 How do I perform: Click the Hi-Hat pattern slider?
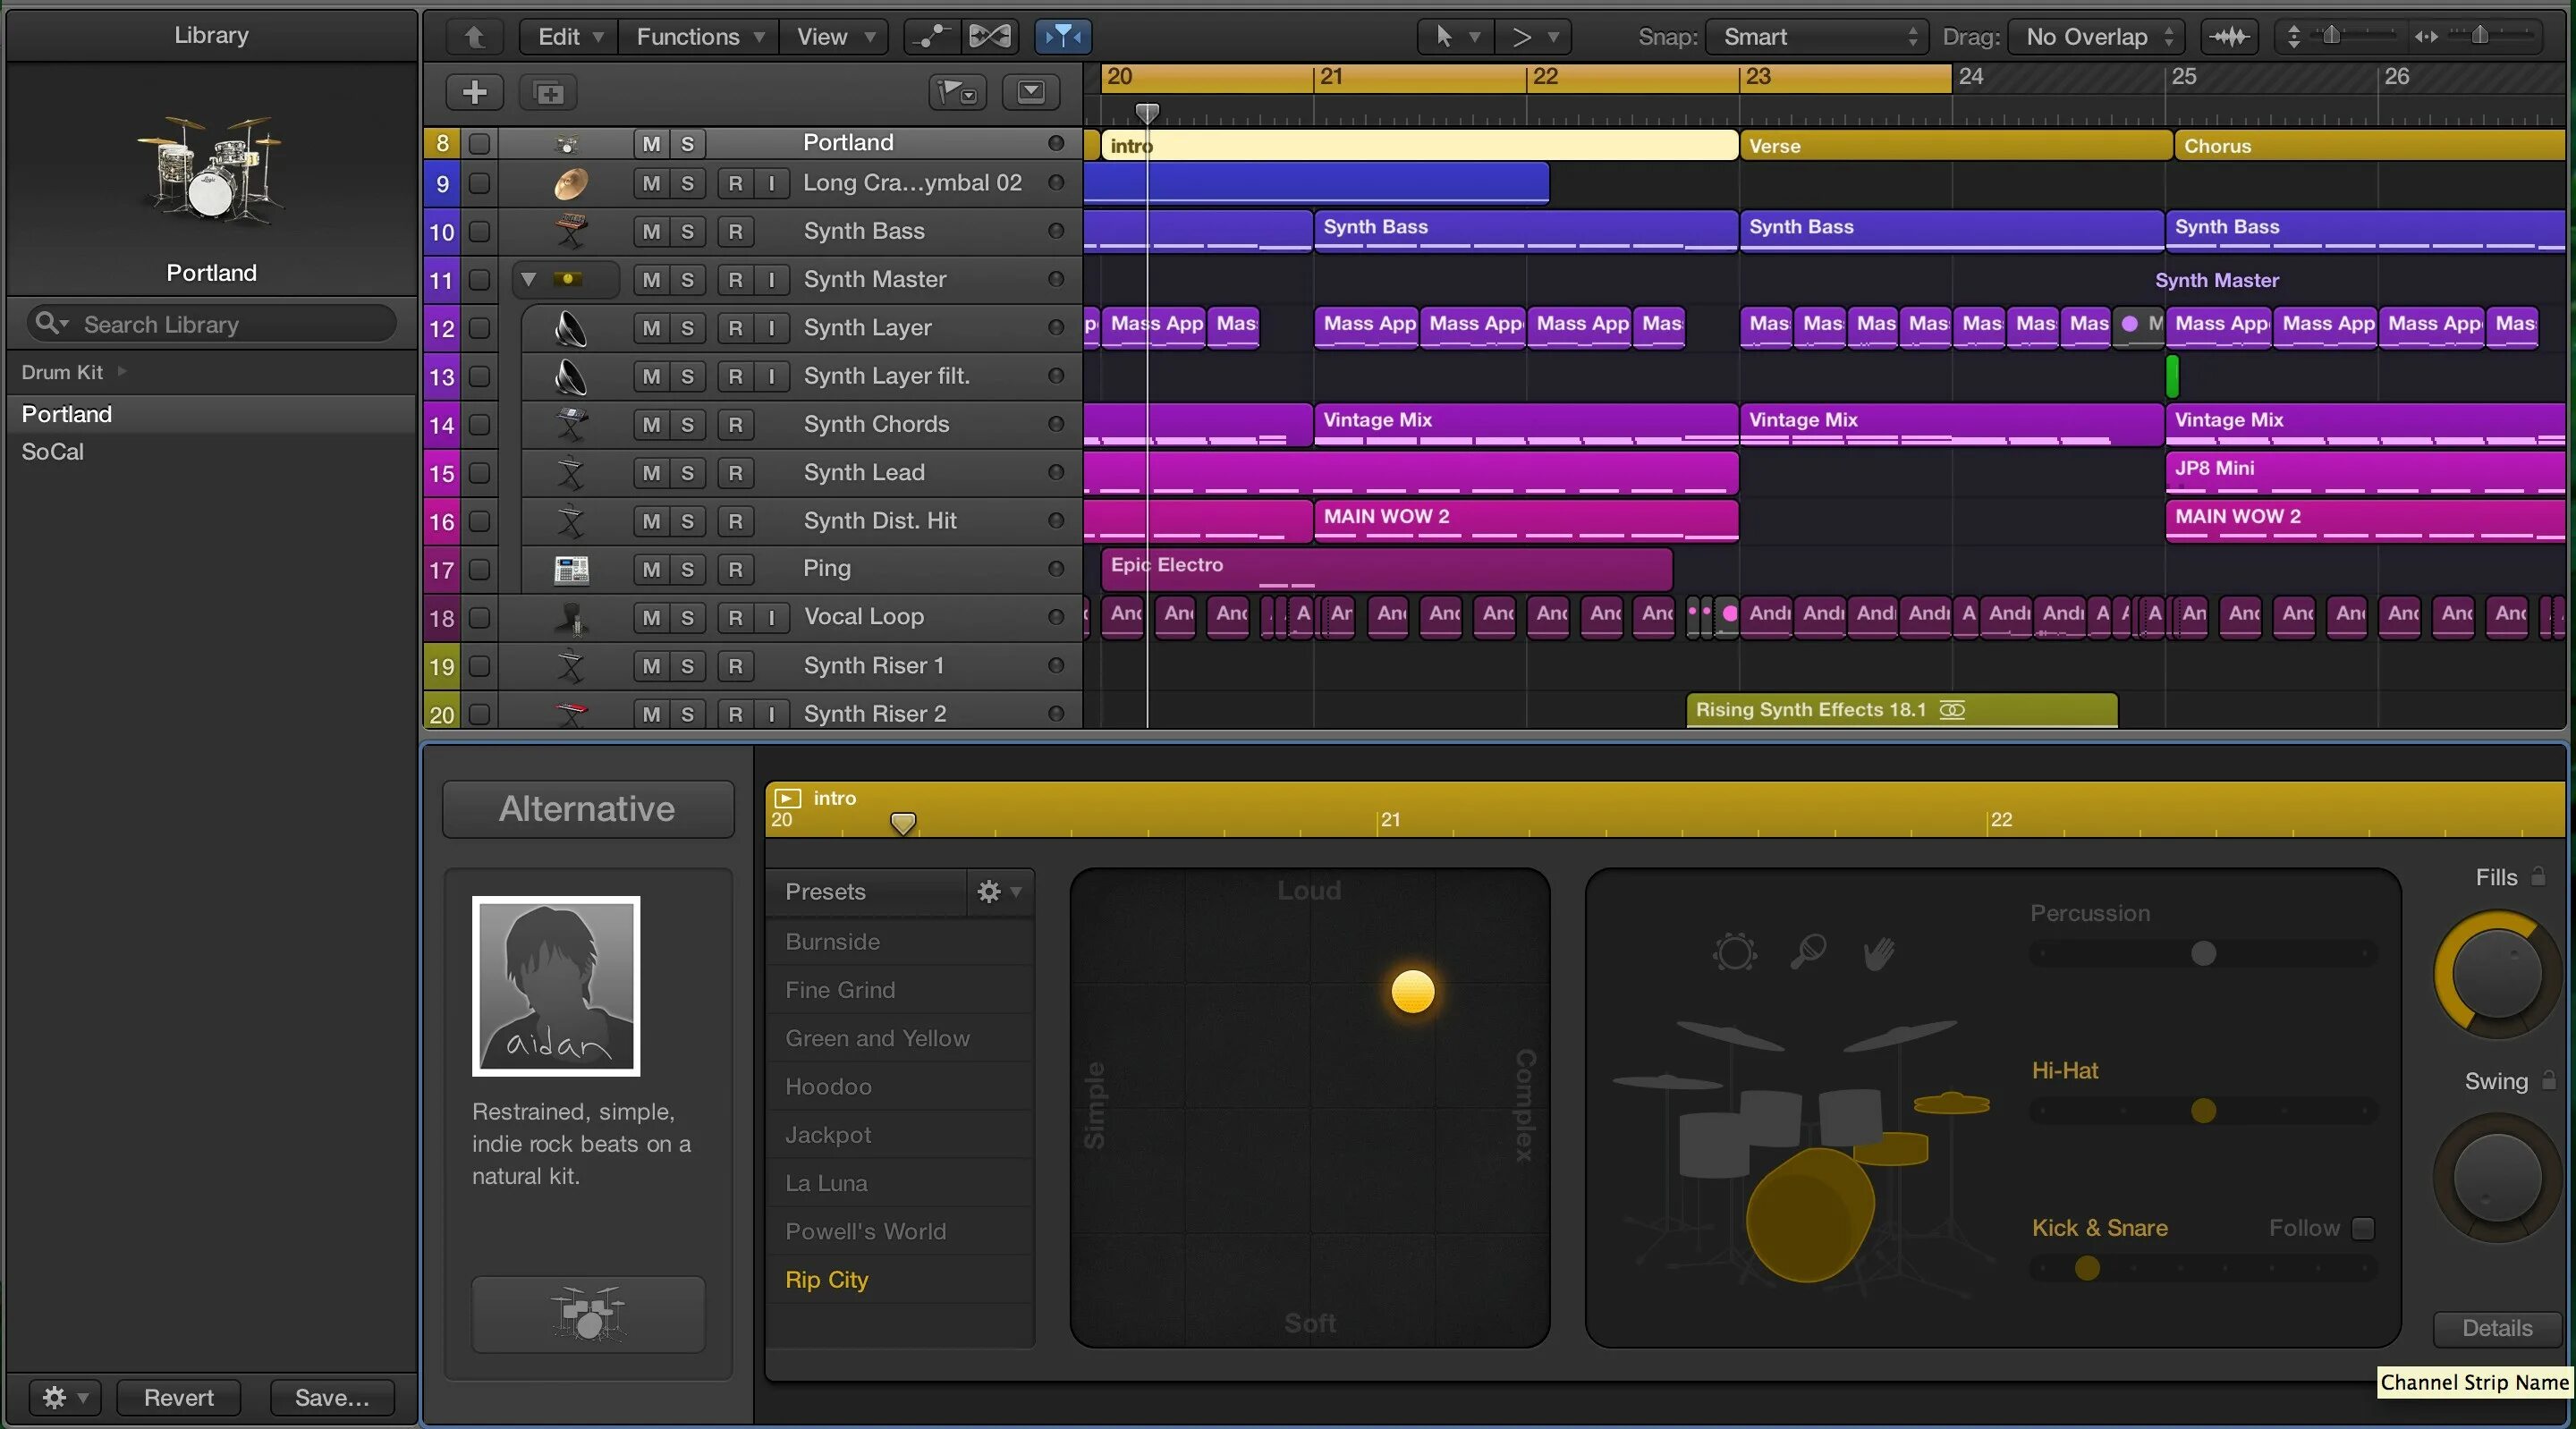[x=2202, y=1111]
